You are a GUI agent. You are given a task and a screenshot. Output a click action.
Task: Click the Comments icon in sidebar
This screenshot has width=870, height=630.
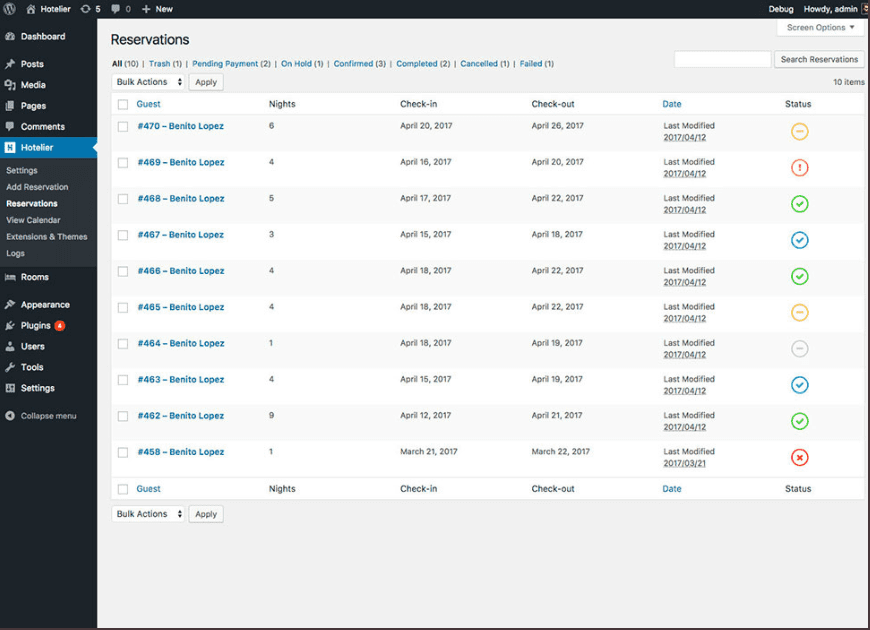[x=10, y=127]
